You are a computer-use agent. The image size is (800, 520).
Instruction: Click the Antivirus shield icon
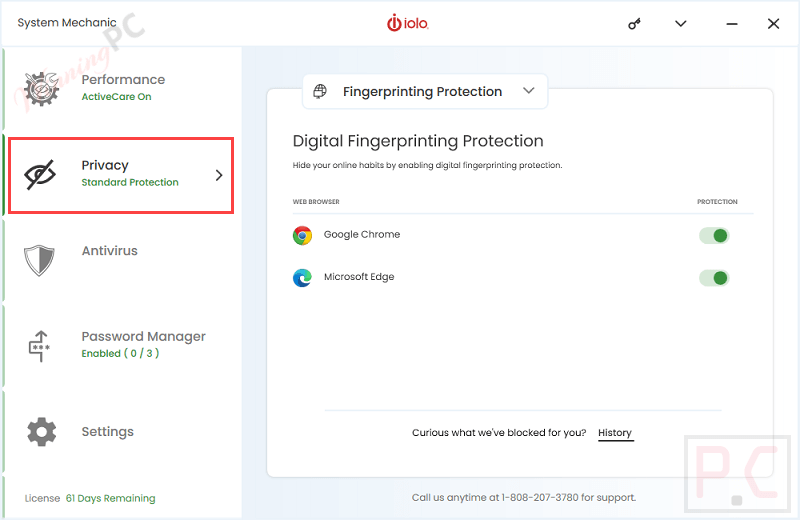39,260
